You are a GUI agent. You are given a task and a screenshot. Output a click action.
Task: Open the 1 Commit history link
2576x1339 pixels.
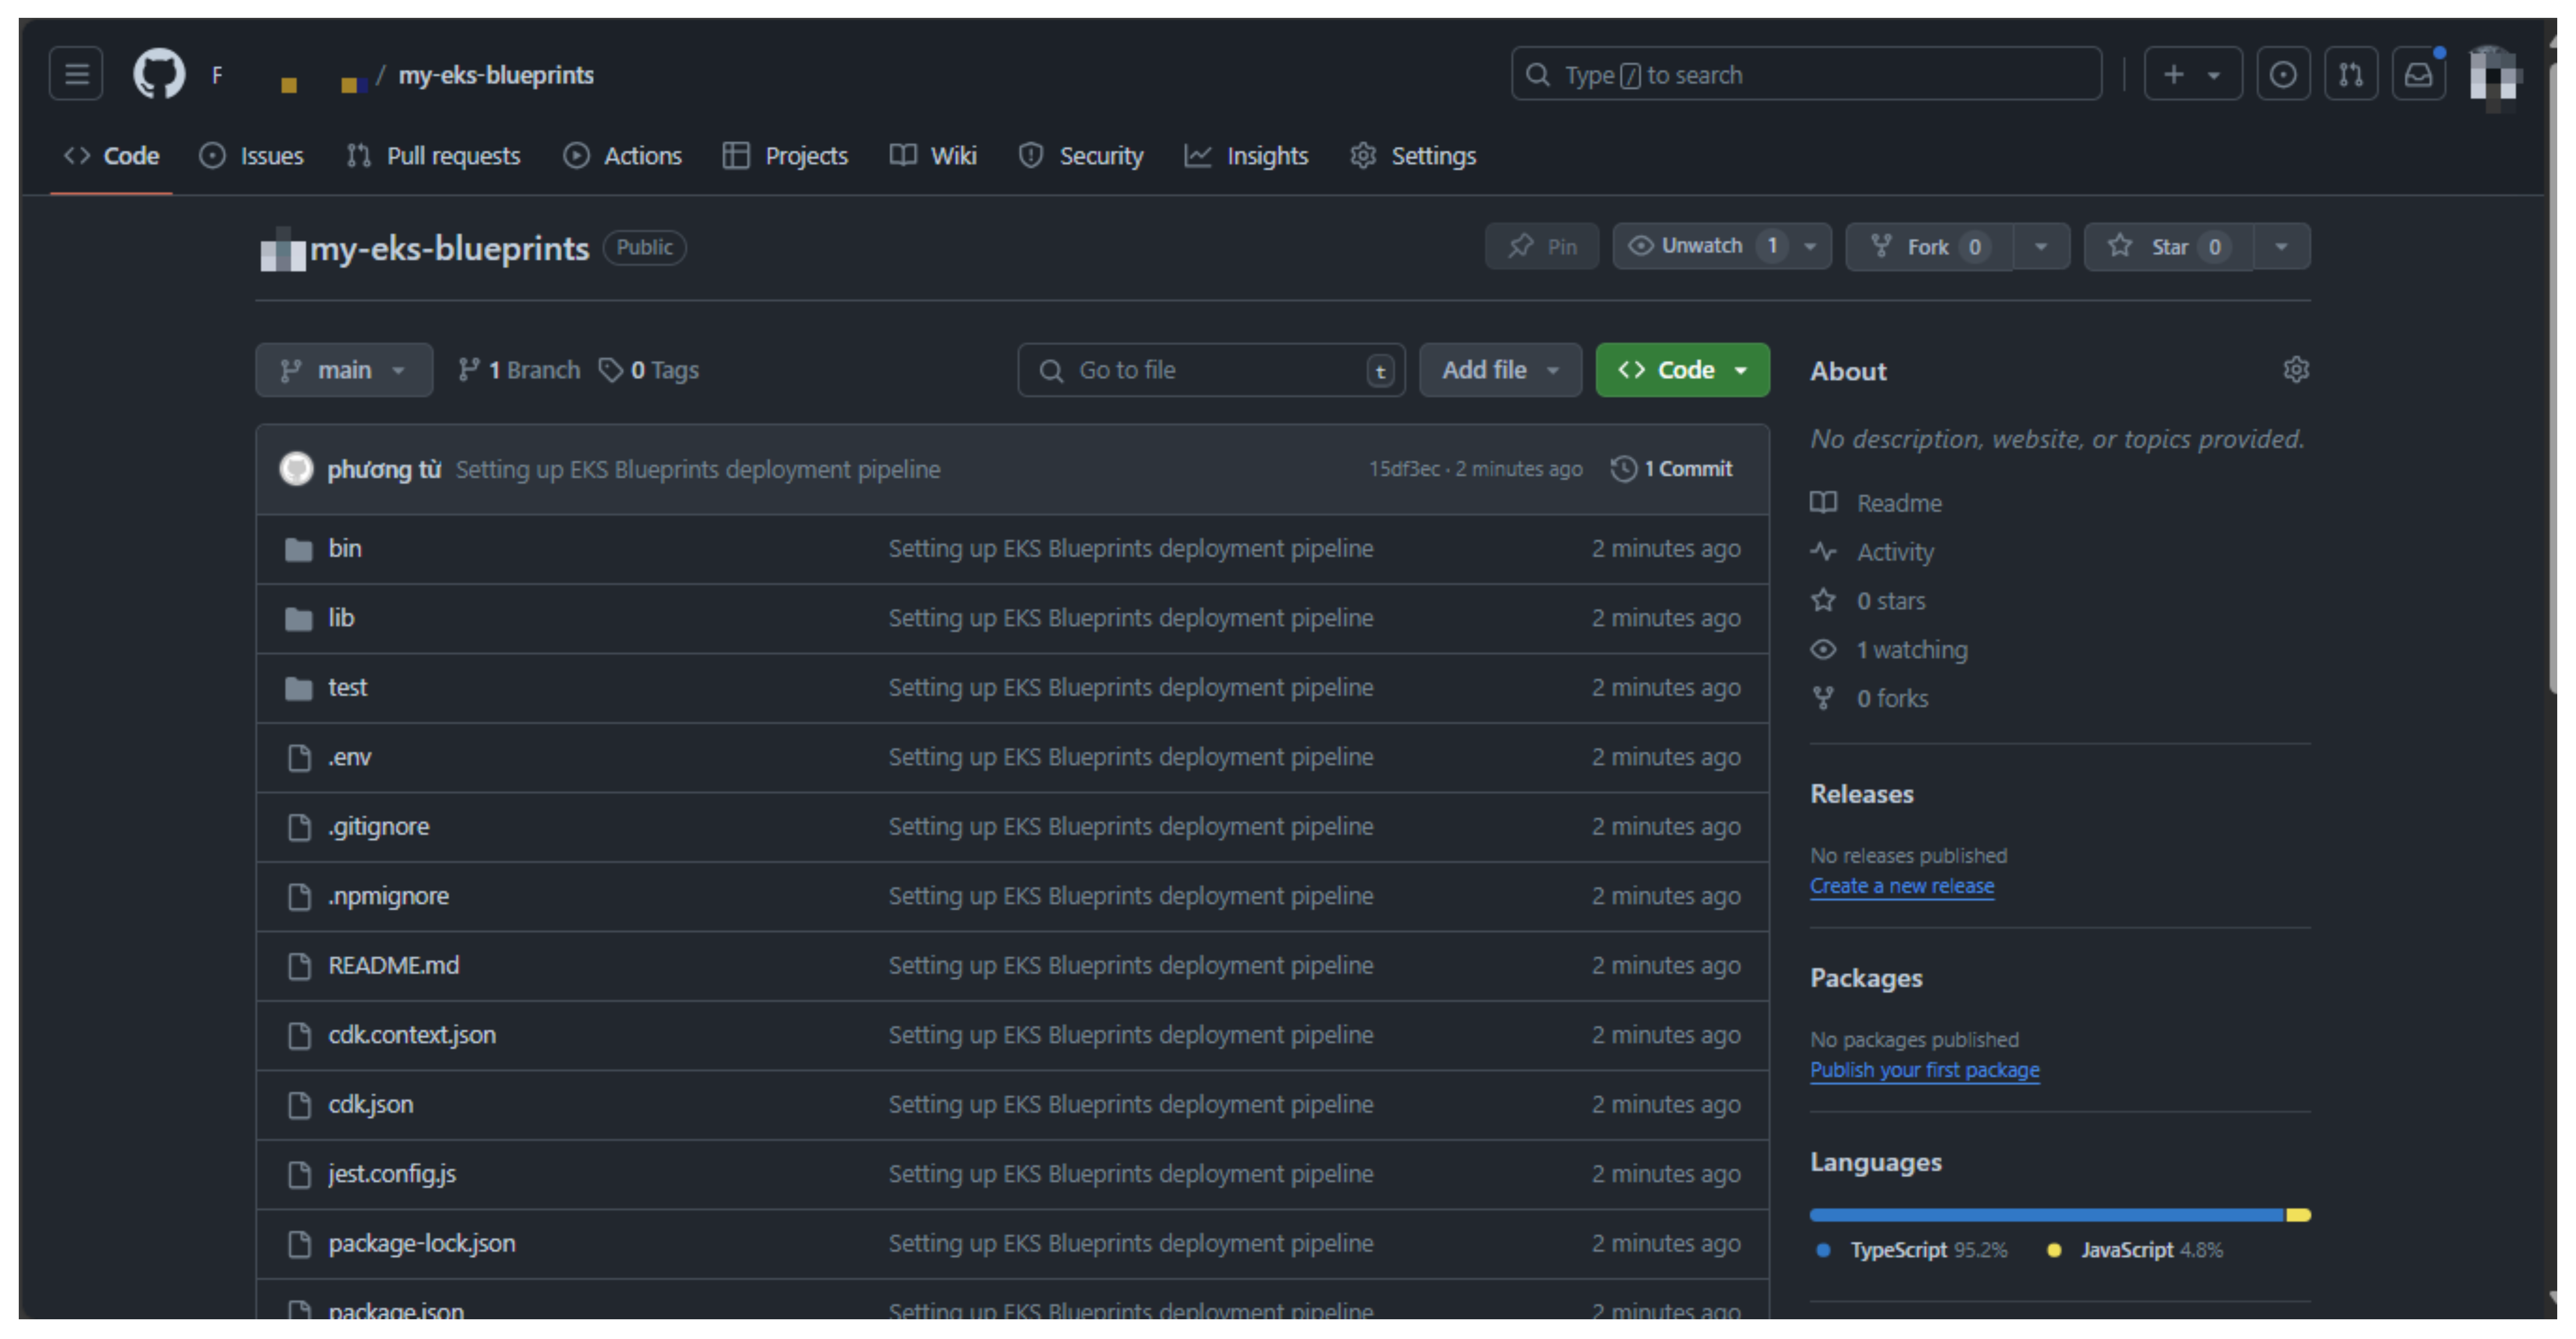click(x=1672, y=469)
